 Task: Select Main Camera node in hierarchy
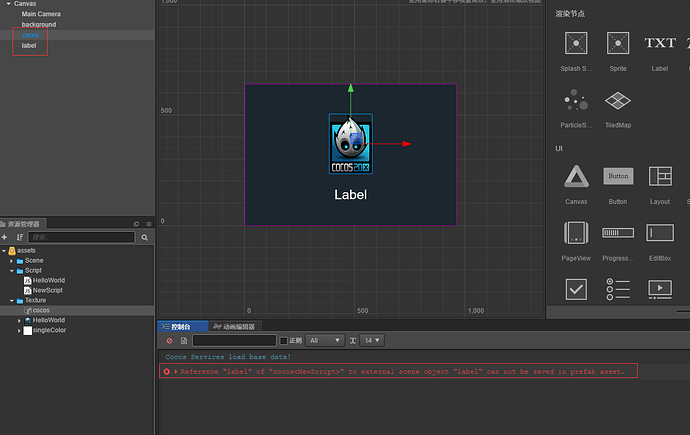pos(41,14)
